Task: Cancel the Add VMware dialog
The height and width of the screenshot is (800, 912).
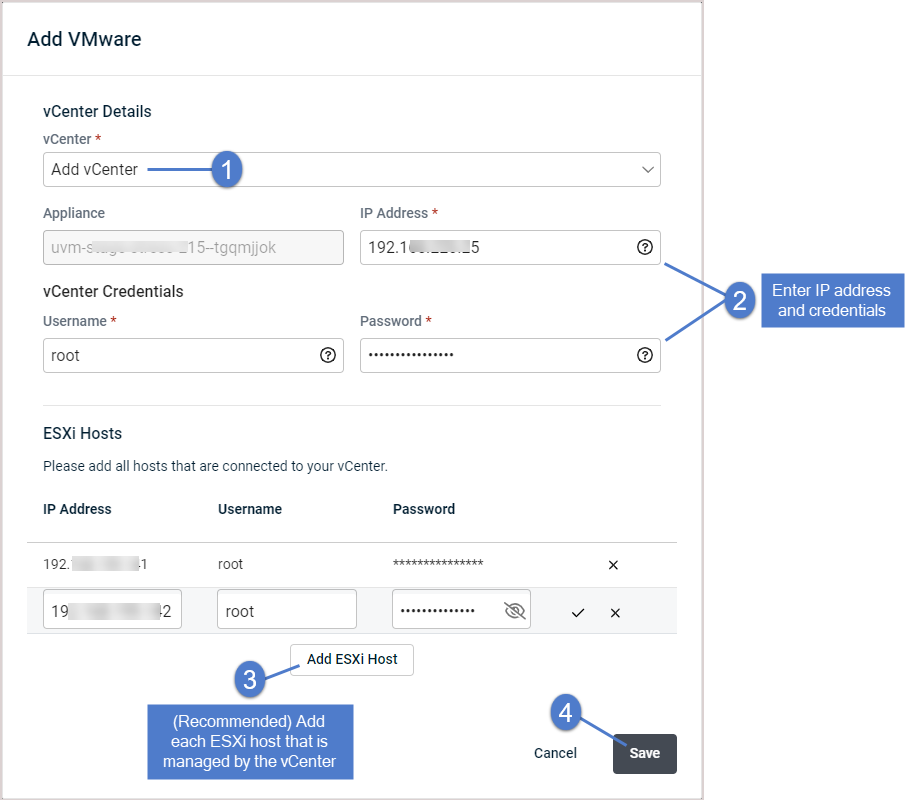Action: pyautogui.click(x=555, y=753)
